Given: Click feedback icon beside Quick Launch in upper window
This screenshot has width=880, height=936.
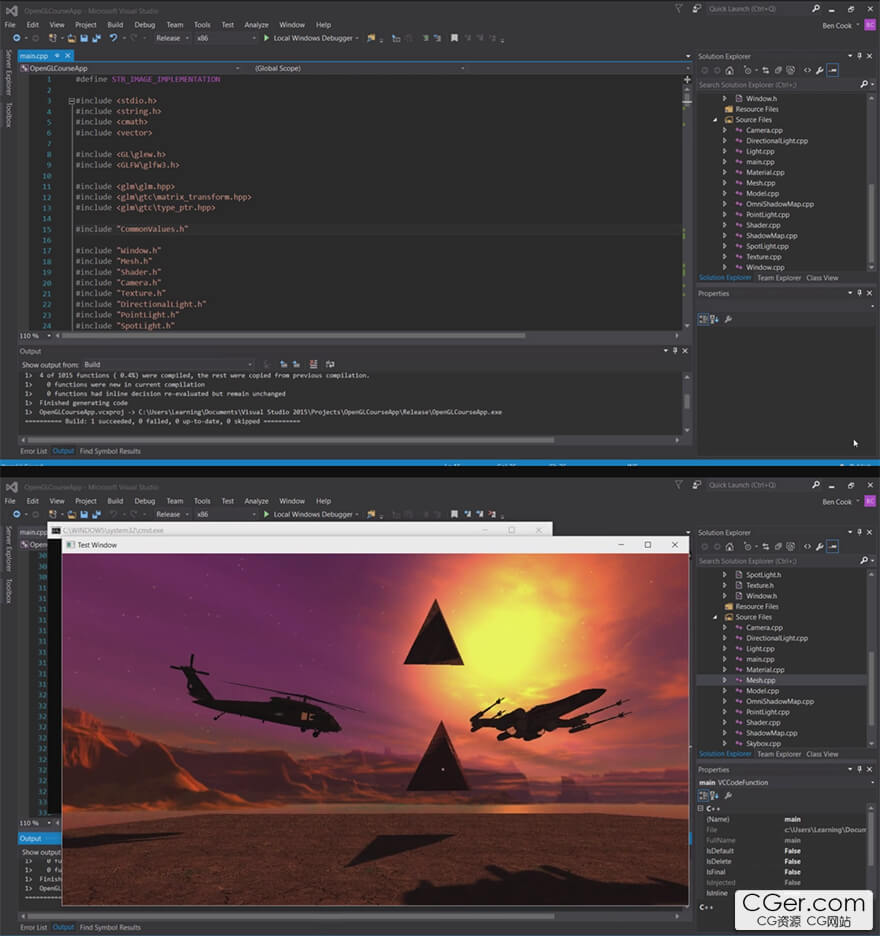Looking at the screenshot, I should pyautogui.click(x=696, y=9).
